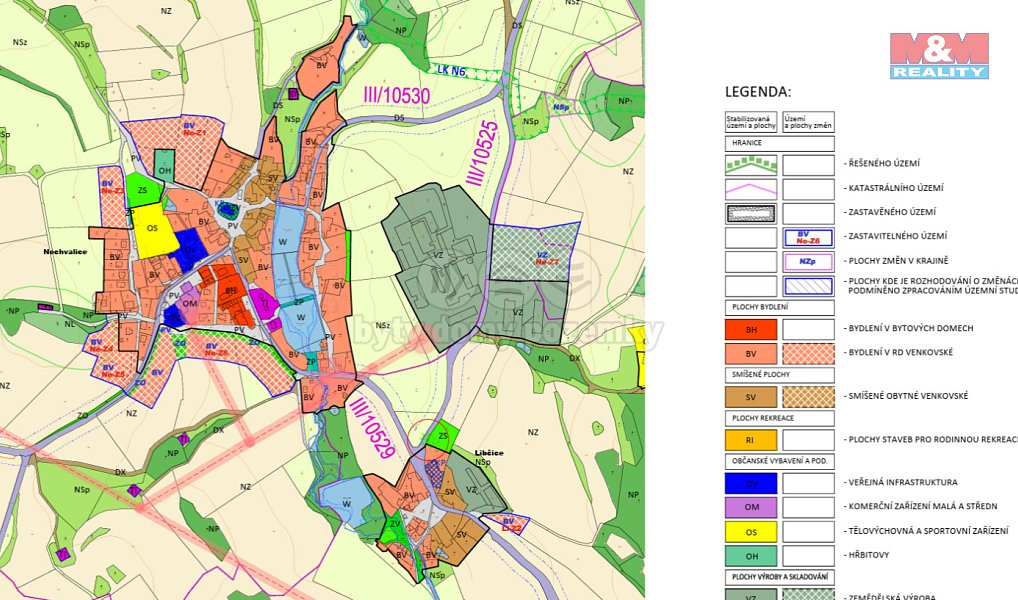The image size is (1018, 600).
Task: Click the BYDLENÍ V BYTOVÝCH DOMECH text
Action: pos(911,329)
